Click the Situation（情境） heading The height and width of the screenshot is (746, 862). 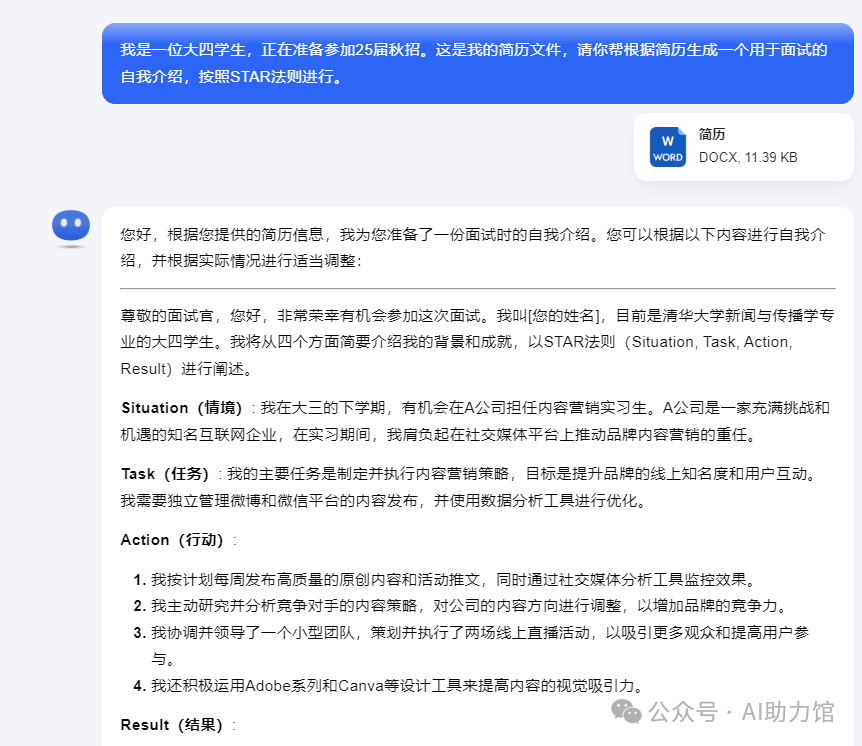coord(182,408)
